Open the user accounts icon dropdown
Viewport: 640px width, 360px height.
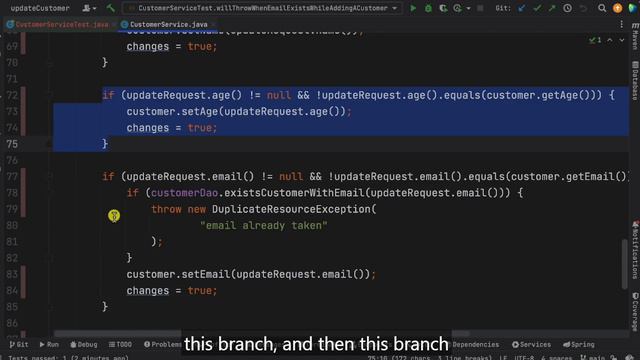tap(89, 8)
